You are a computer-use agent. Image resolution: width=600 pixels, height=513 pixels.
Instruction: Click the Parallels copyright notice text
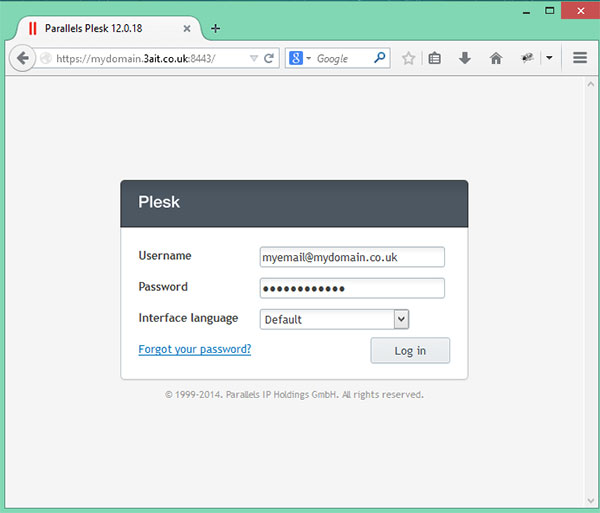294,394
